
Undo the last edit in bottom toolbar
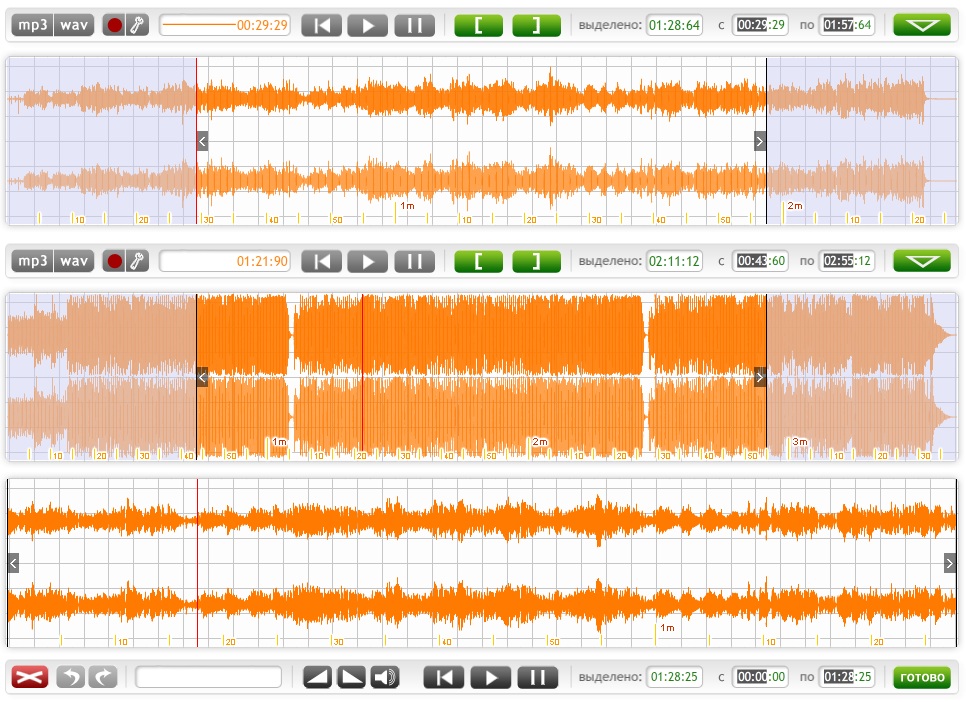pos(70,678)
